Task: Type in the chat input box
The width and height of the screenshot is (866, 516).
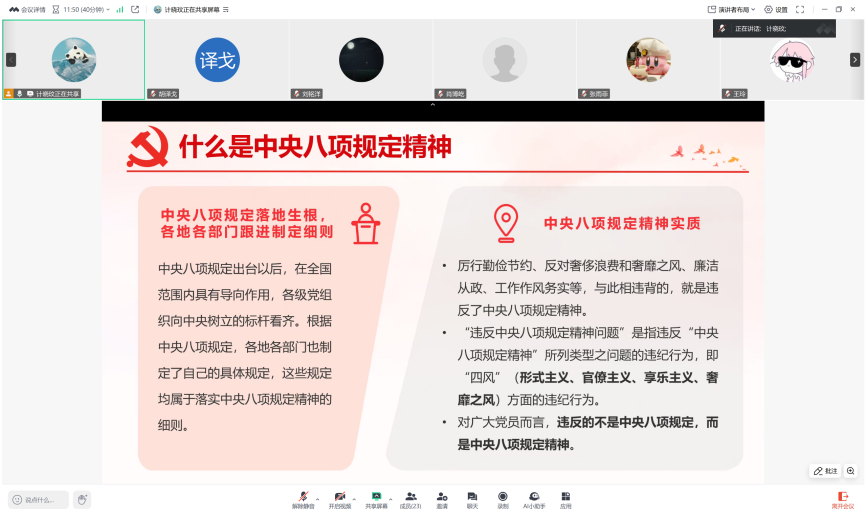Action: click(42, 499)
